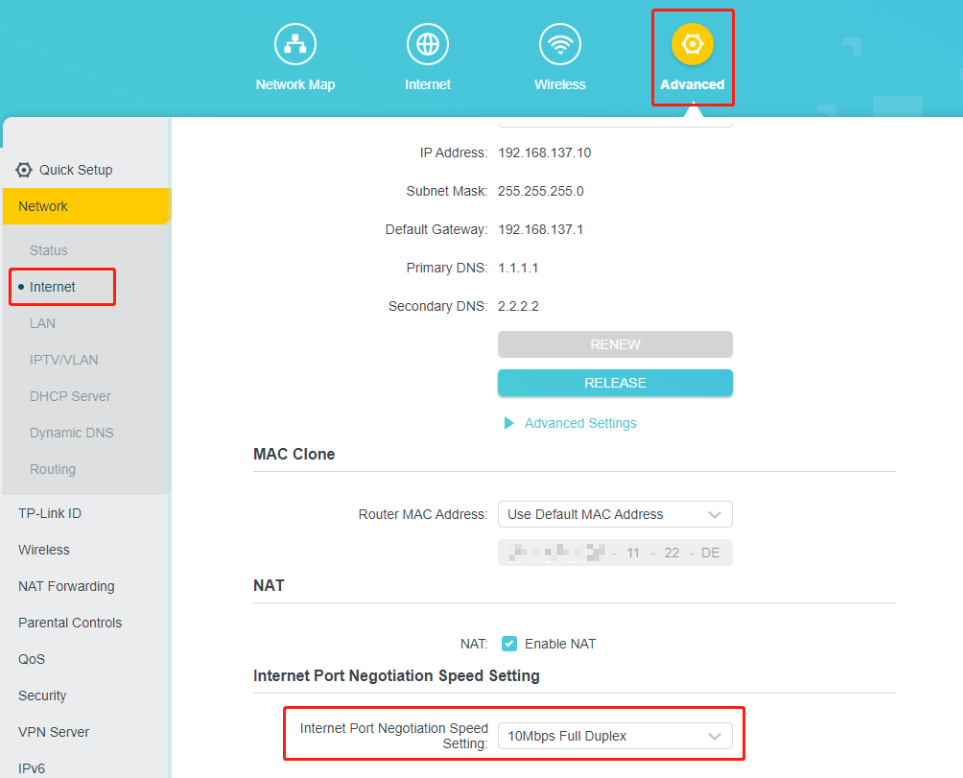The width and height of the screenshot is (963, 778).
Task: Open the Router MAC Address dropdown
Action: (615, 514)
